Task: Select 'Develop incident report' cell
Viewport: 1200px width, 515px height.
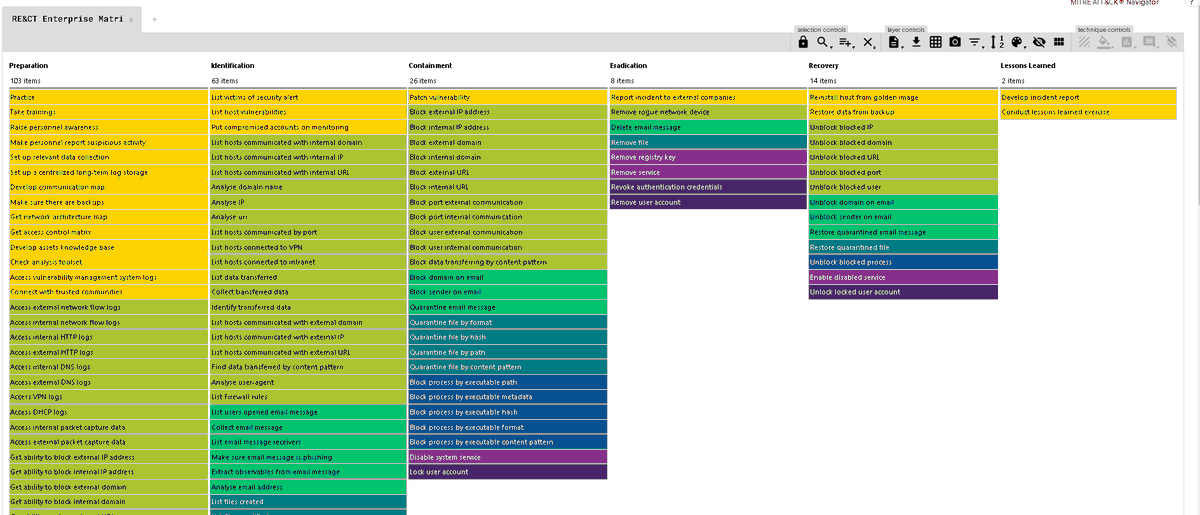Action: click(1088, 97)
